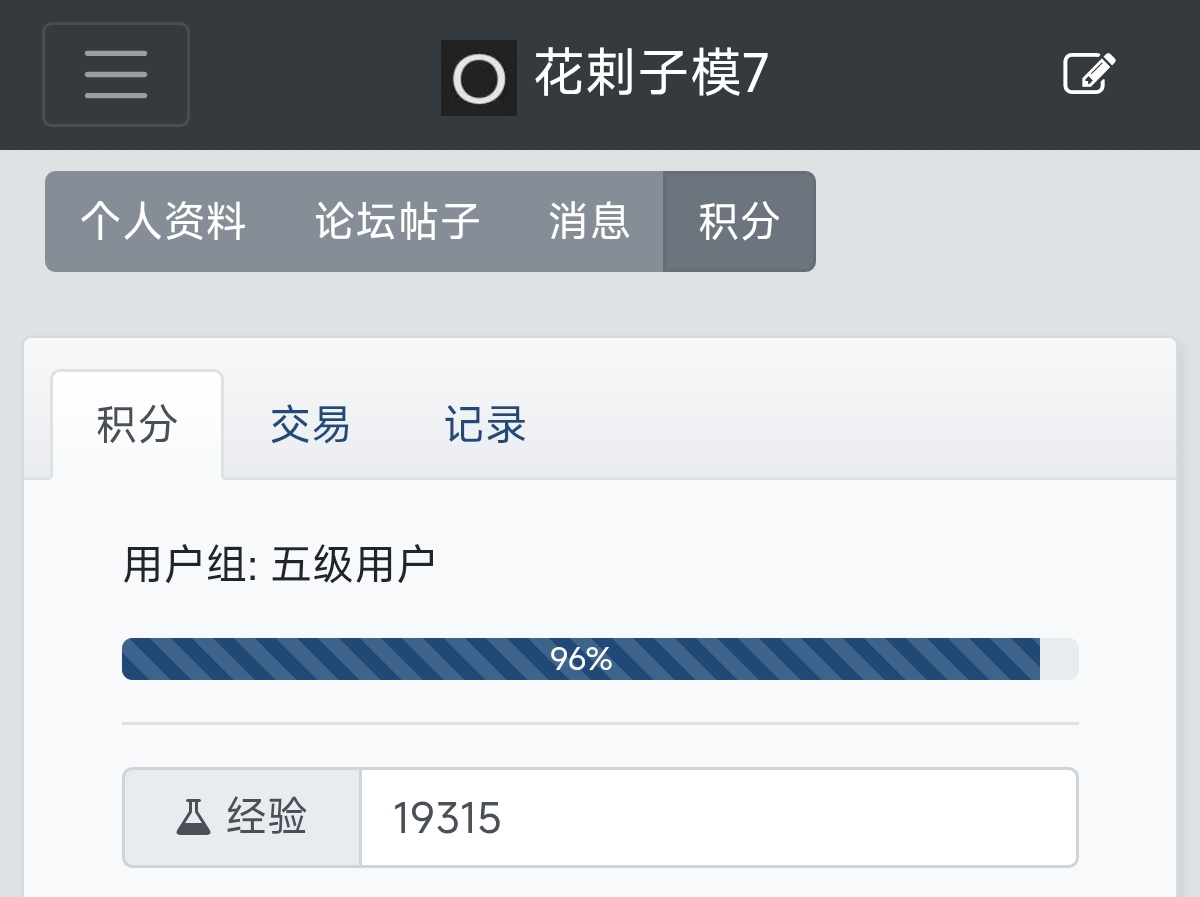Image resolution: width=1200 pixels, height=897 pixels.
Task: Open the 个人资料 navigation pill
Action: (x=163, y=222)
